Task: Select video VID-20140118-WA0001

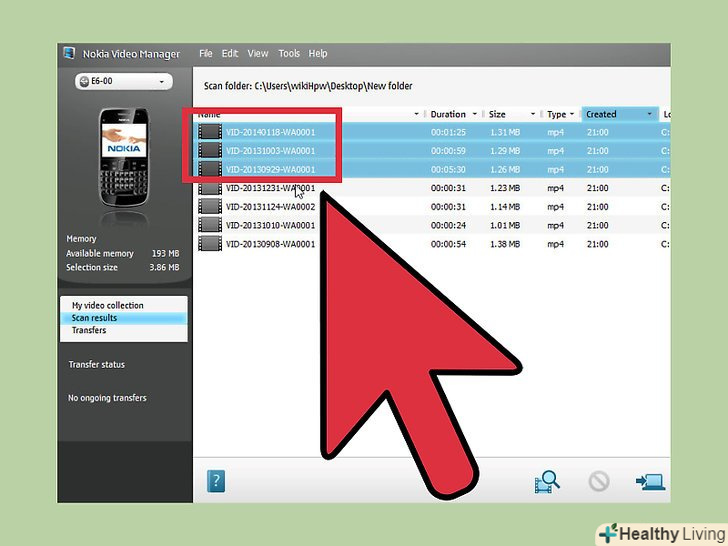Action: pos(271,132)
